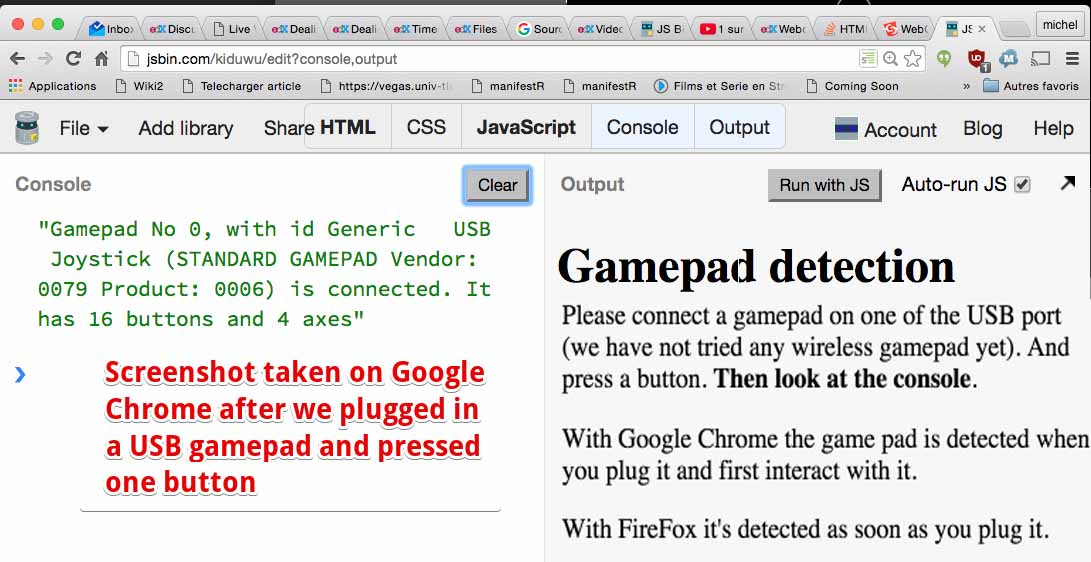
Task: Open the Telecharger article bookmark
Action: (x=241, y=86)
